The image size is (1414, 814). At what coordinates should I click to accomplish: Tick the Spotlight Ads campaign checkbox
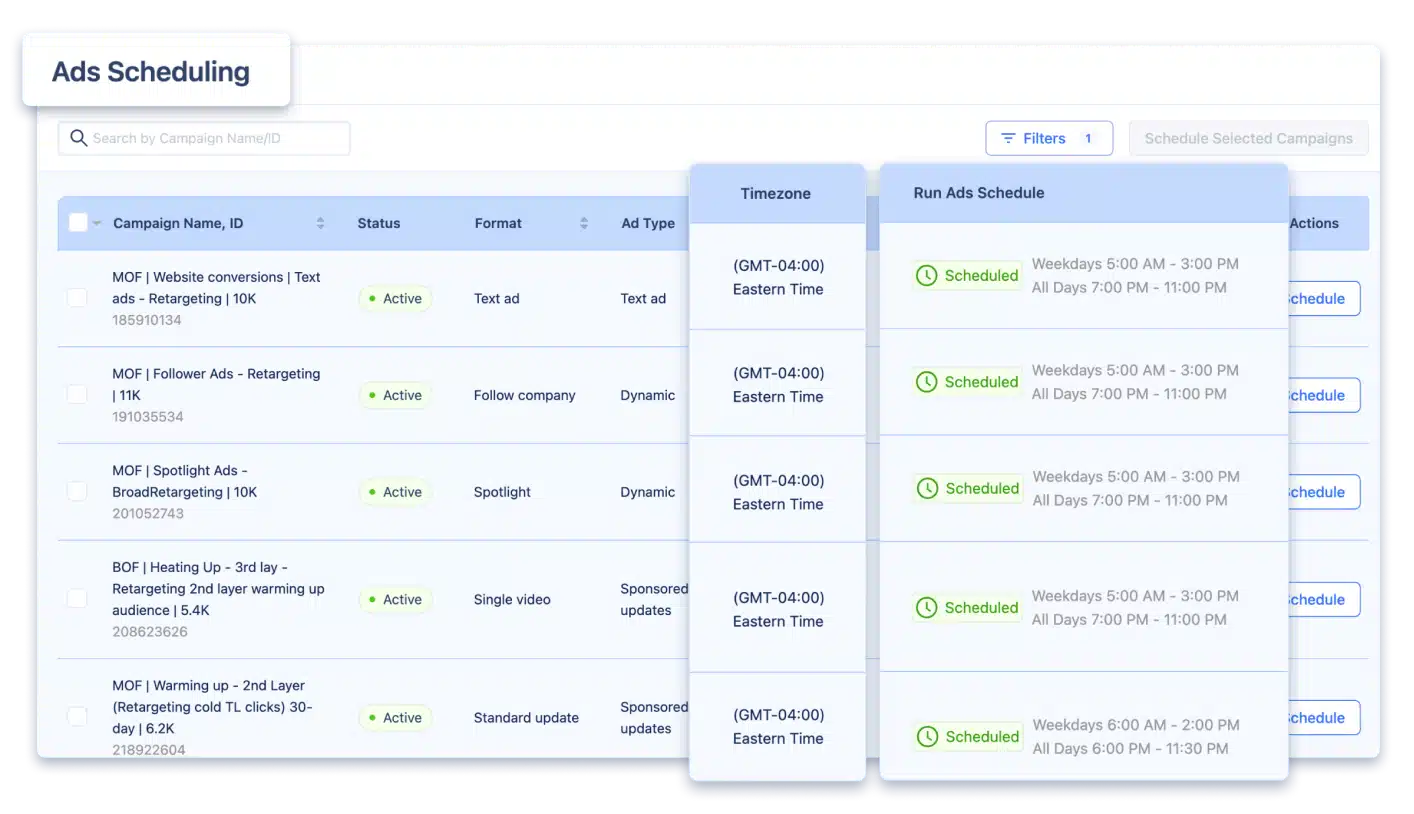point(77,491)
